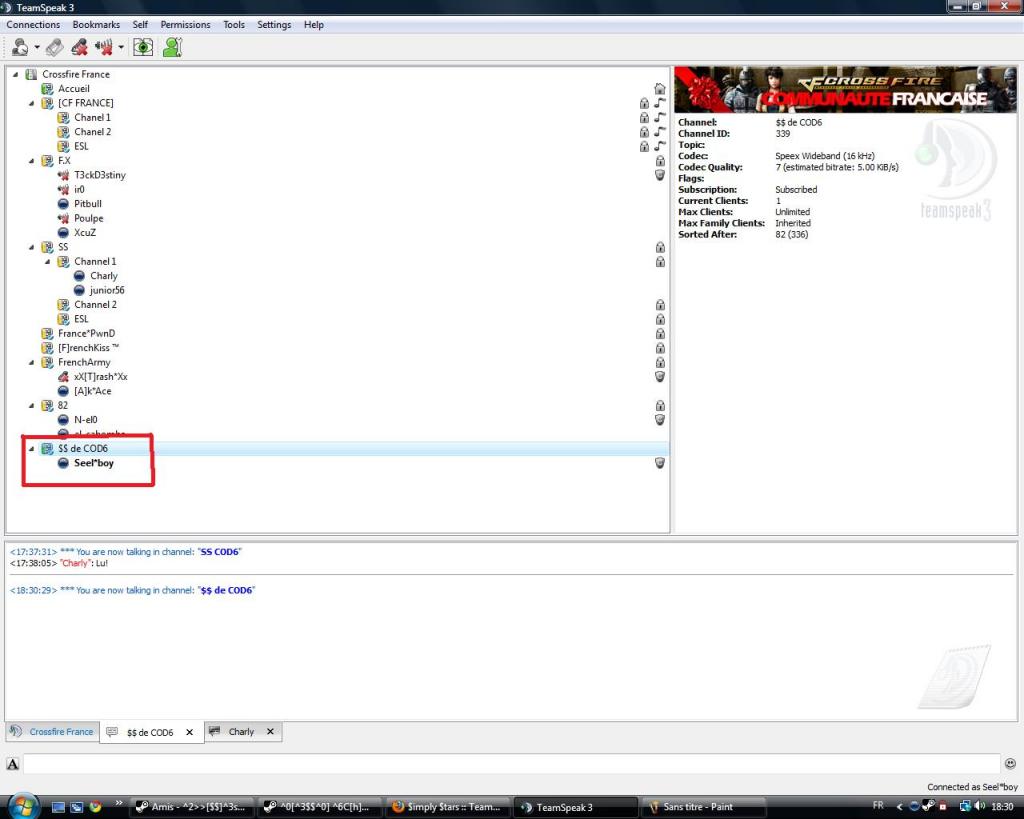1024x819 pixels.
Task: Click the taskbar clock showing 18:30
Action: [x=1002, y=807]
